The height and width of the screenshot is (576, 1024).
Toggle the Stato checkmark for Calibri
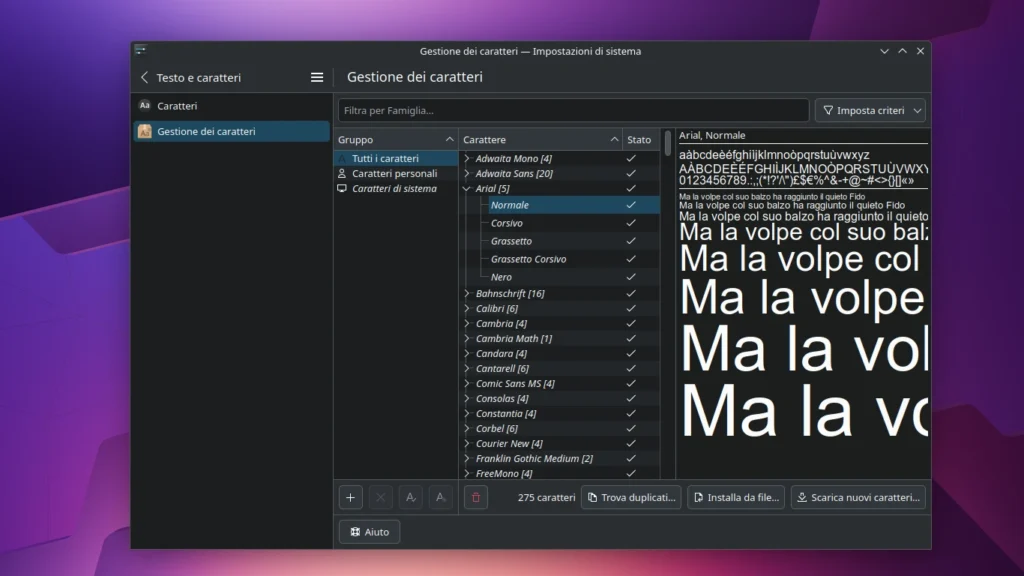[631, 308]
